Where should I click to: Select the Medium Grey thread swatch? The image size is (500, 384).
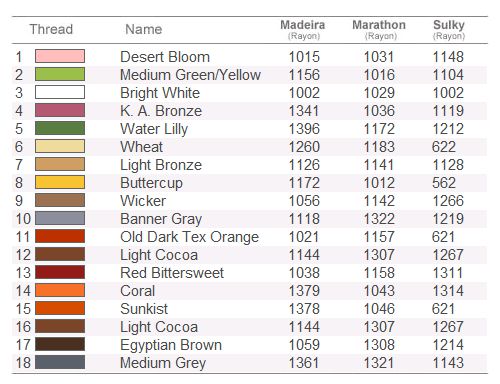coord(60,362)
